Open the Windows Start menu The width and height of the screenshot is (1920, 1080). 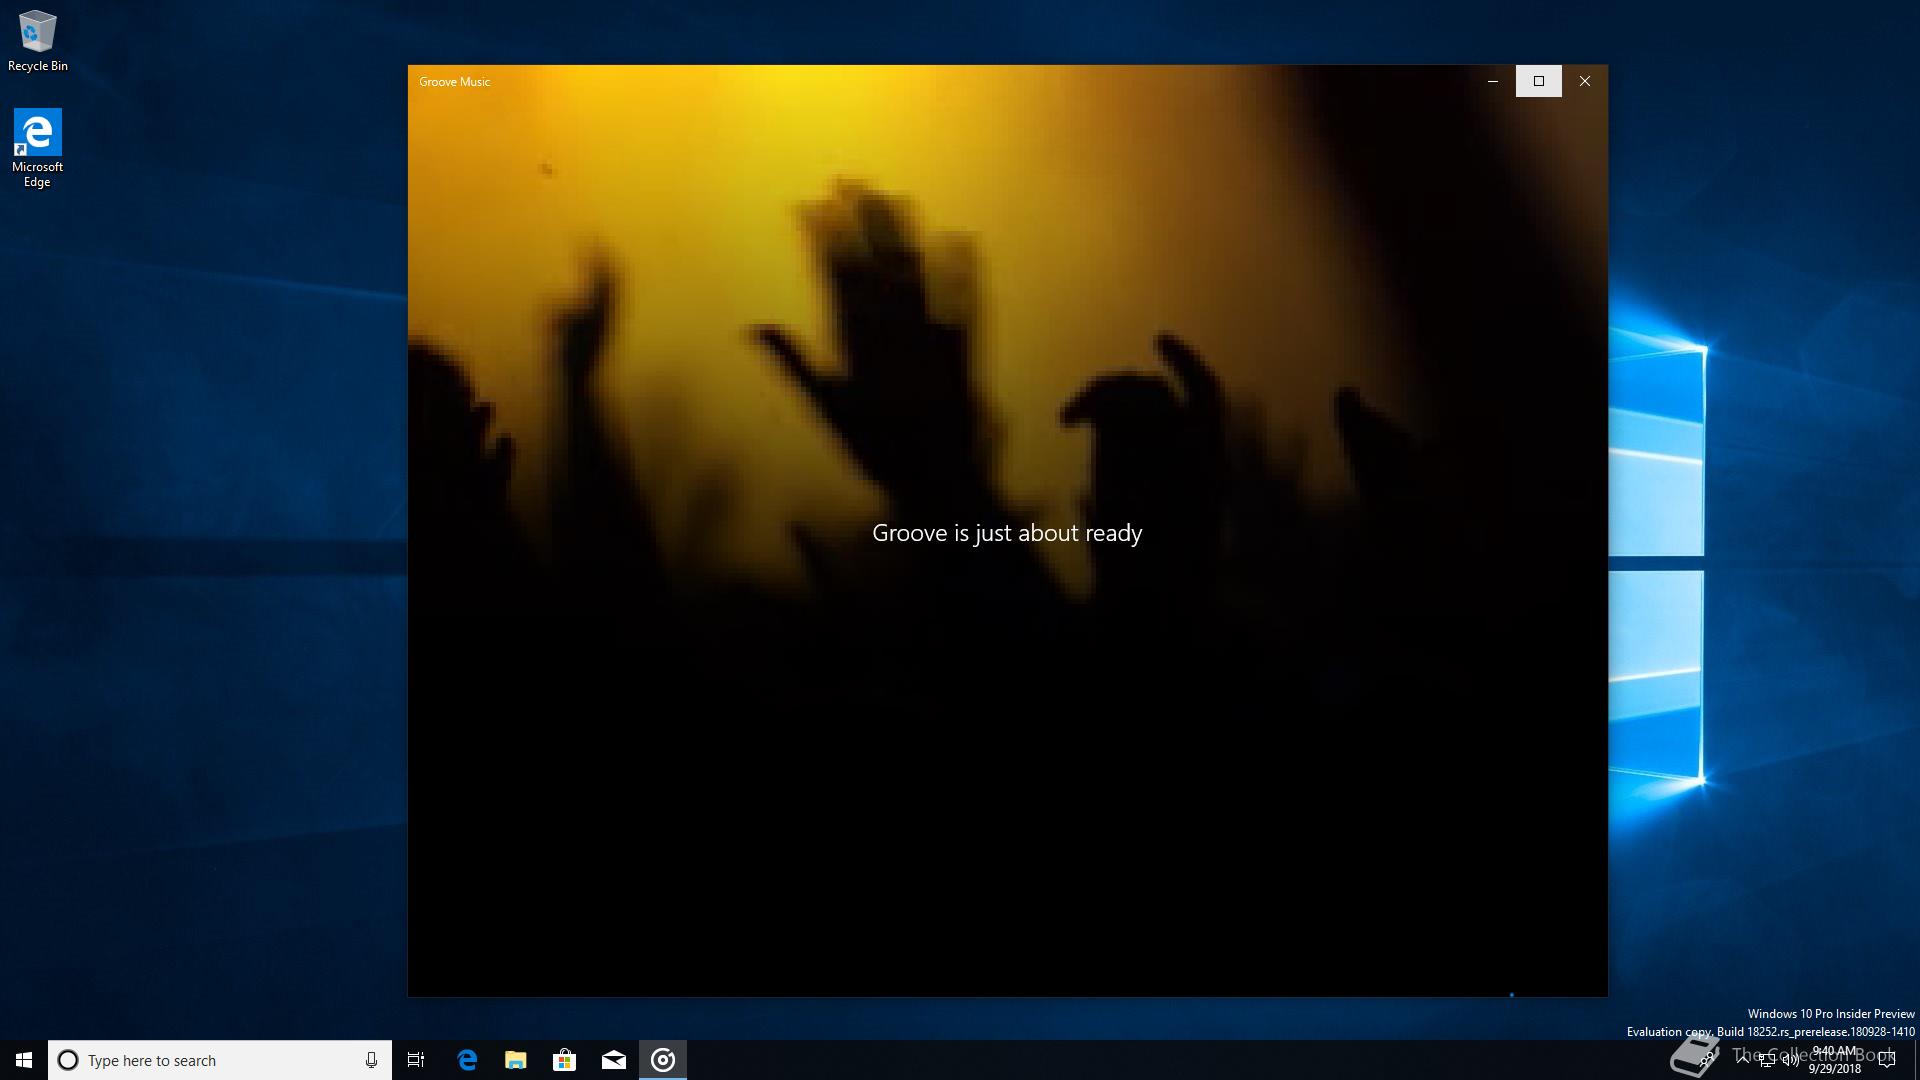pyautogui.click(x=24, y=1060)
